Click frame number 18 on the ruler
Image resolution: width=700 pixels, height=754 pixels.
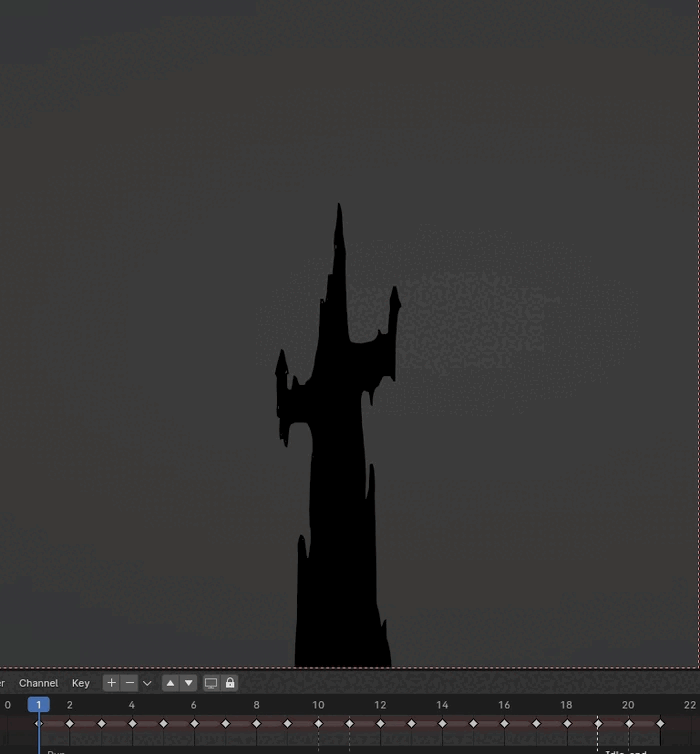coord(566,705)
